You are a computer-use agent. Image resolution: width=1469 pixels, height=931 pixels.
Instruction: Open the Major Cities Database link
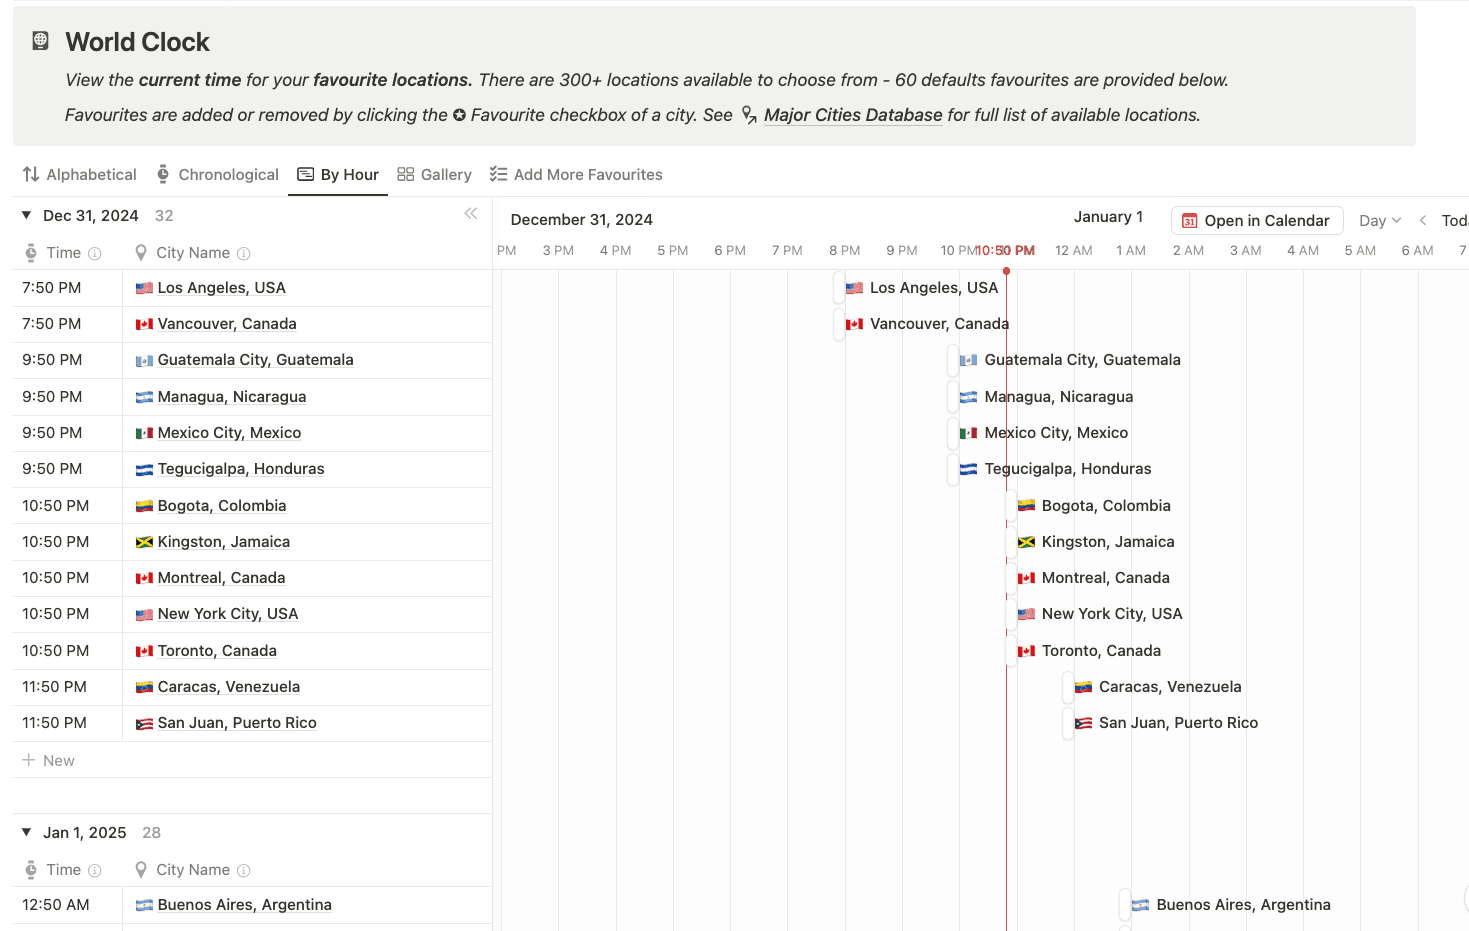point(853,115)
